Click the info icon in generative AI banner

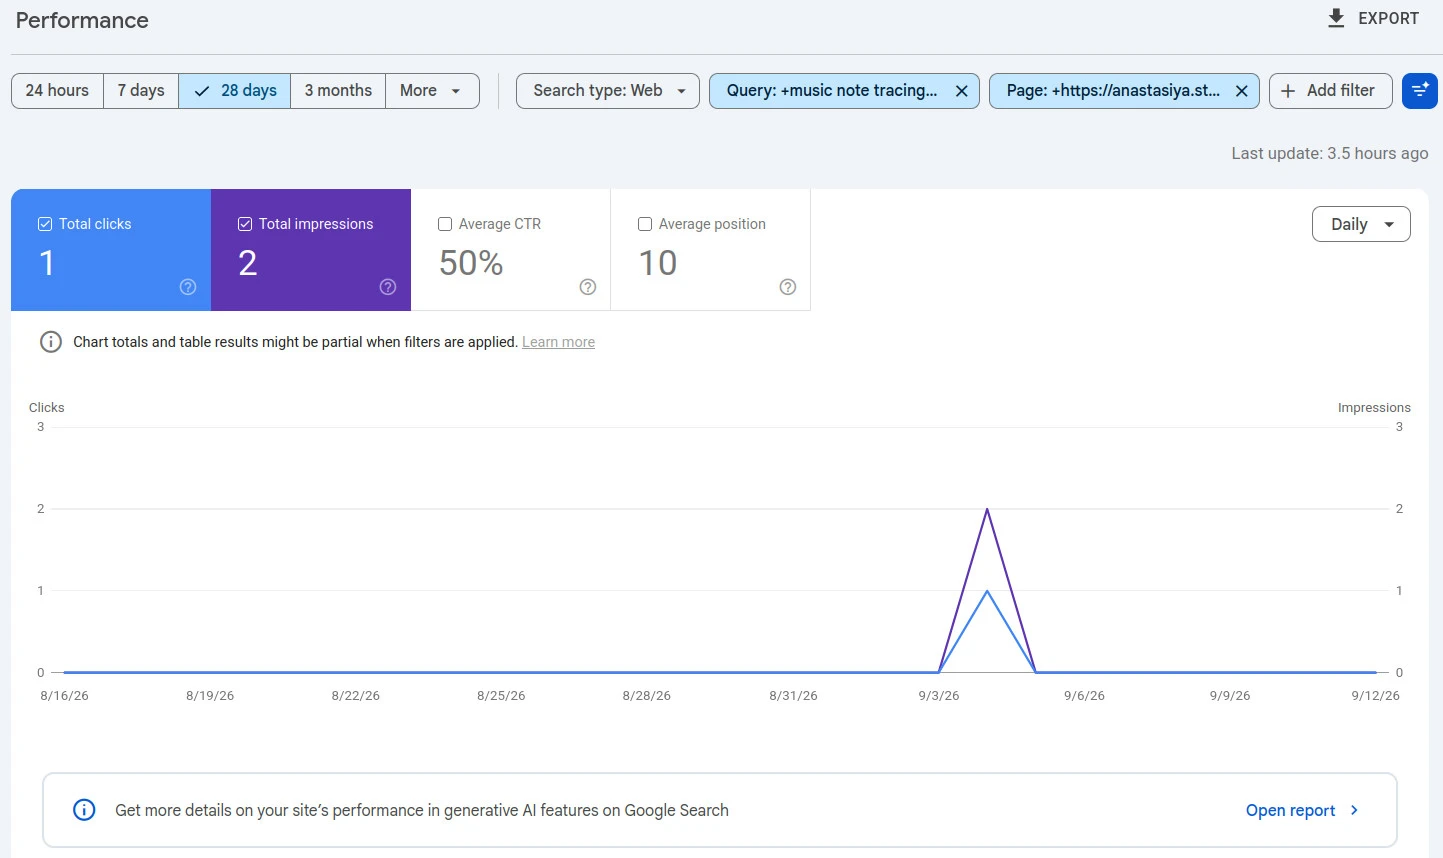(85, 810)
